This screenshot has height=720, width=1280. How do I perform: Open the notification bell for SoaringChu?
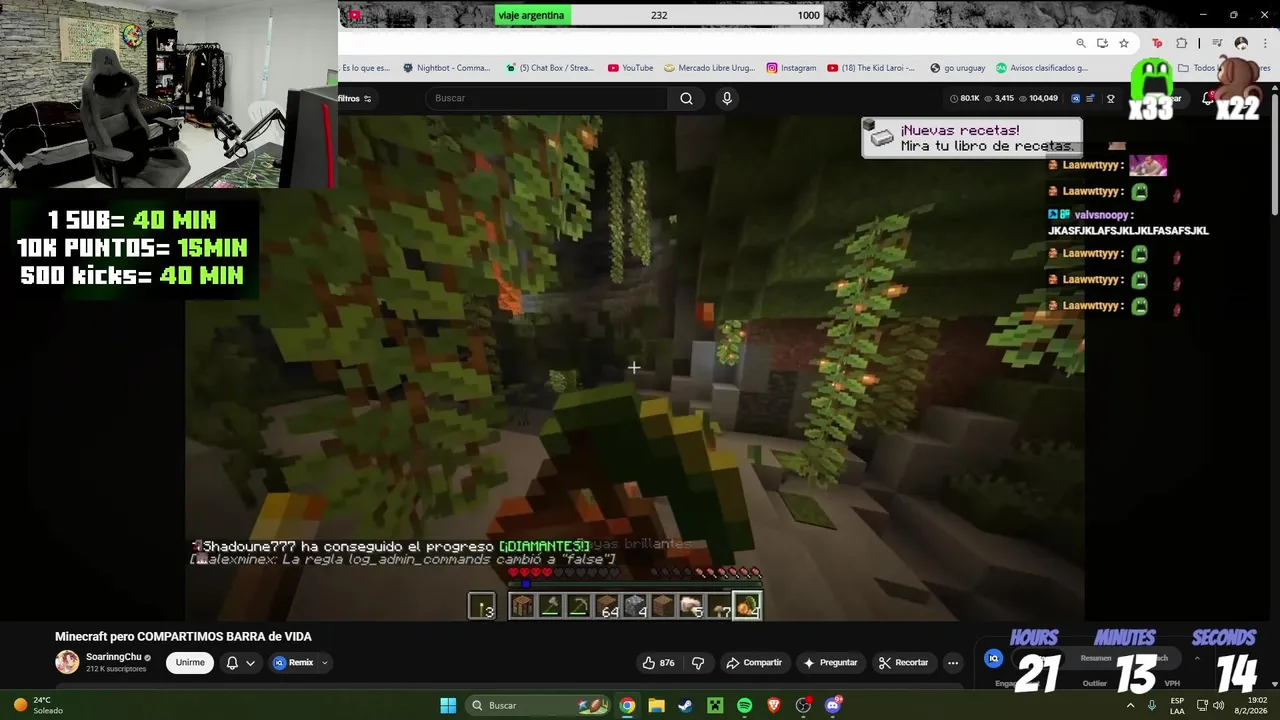coord(232,662)
